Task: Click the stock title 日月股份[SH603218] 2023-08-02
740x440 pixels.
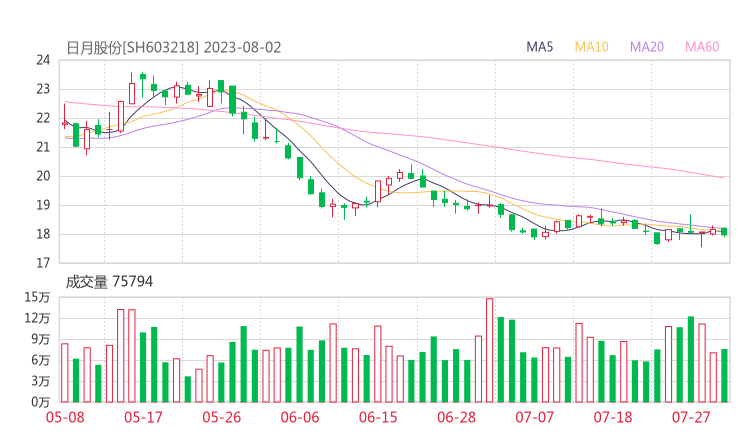Action: pos(174,48)
